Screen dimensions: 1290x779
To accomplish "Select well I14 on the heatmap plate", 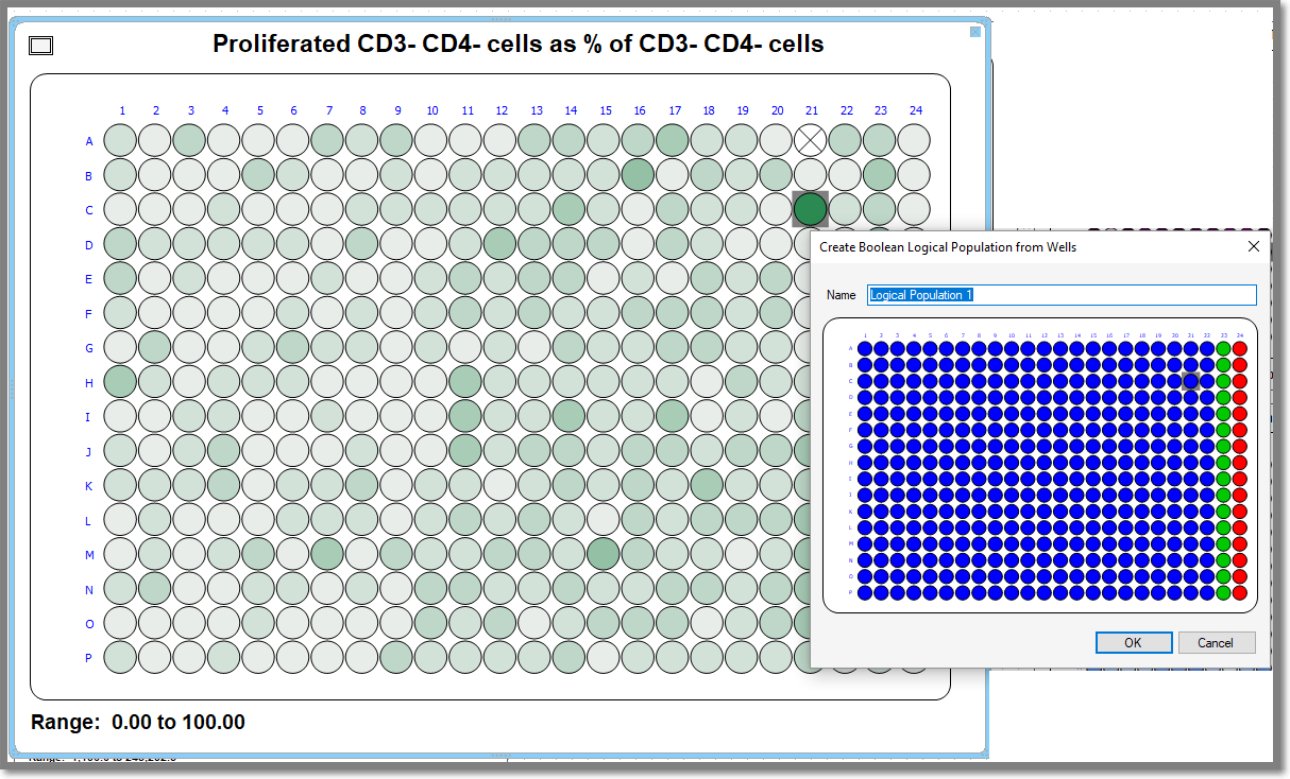I will [x=569, y=417].
